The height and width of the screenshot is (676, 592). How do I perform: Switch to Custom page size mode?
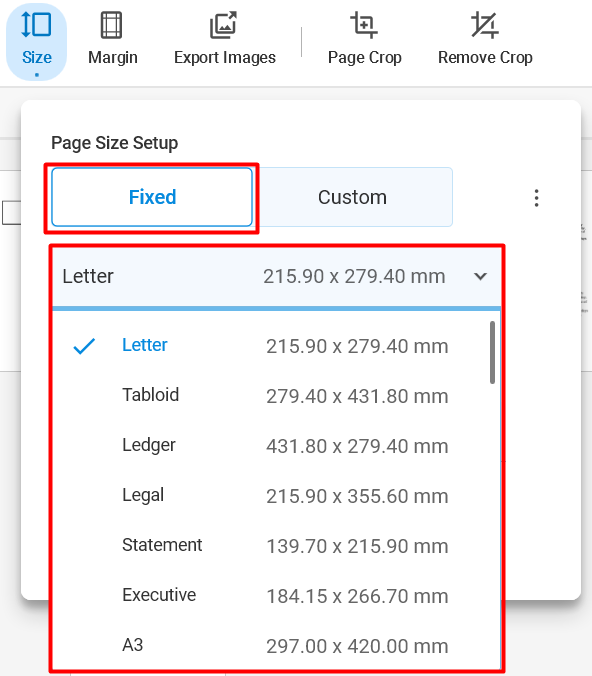[x=352, y=197]
